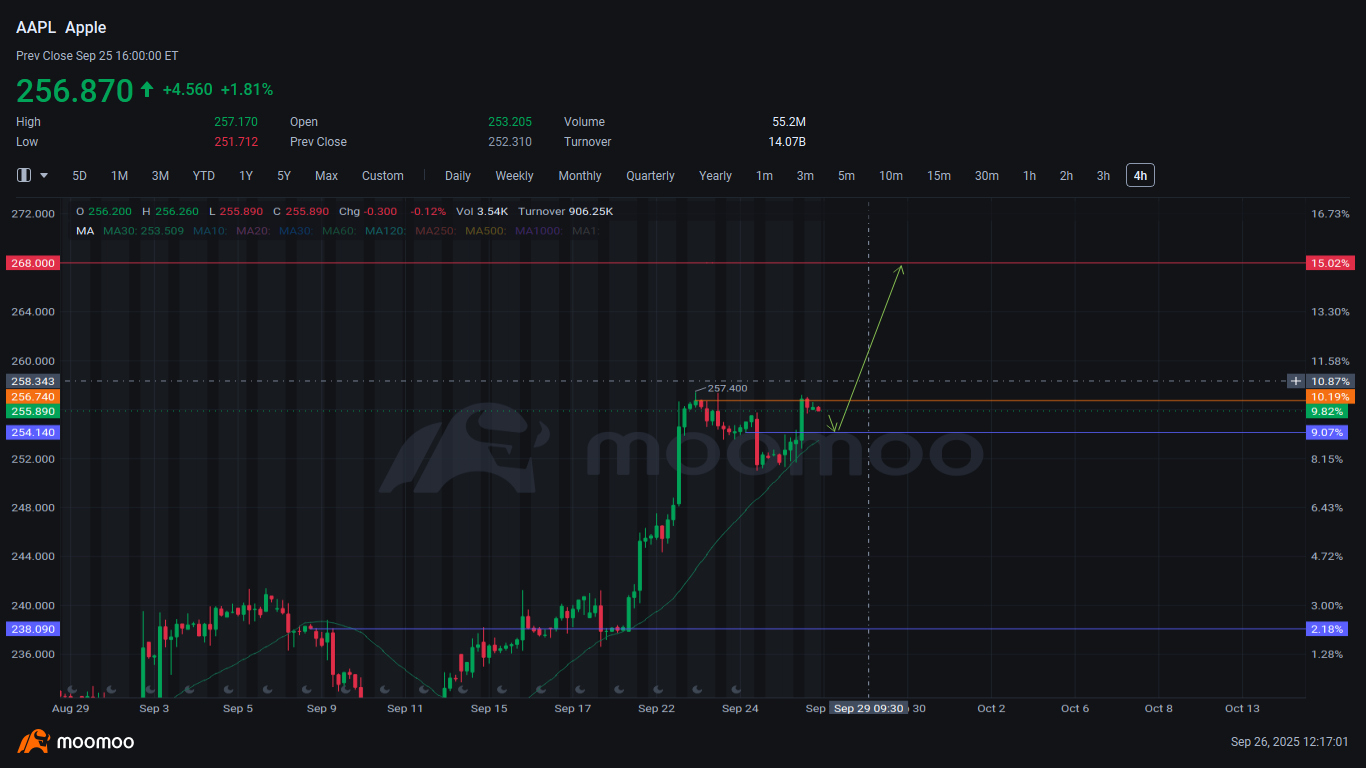Click the red 268.000 price line label
The height and width of the screenshot is (768, 1366).
coord(33,263)
